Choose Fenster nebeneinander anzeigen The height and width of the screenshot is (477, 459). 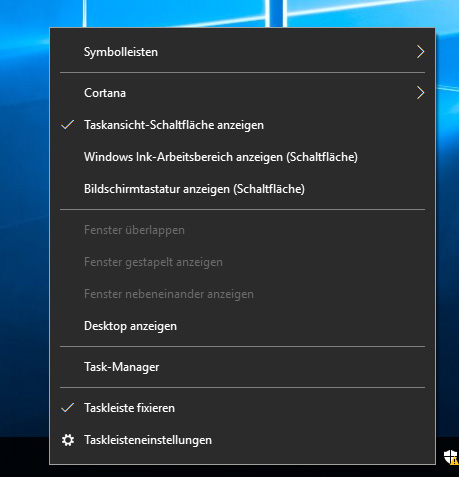[x=242, y=294]
